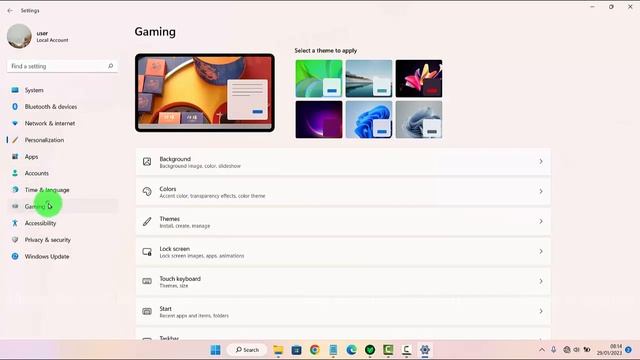Open the Windows Start button on taskbar

click(x=216, y=350)
